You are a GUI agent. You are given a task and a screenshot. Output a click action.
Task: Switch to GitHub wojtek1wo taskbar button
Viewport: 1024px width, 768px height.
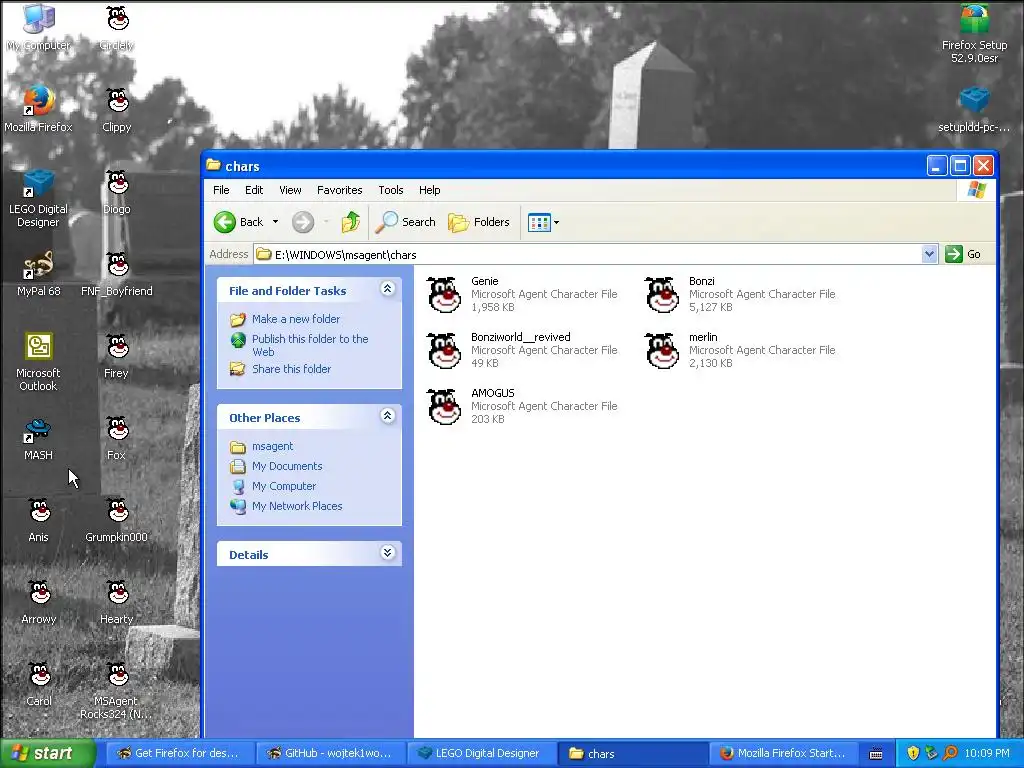click(x=330, y=754)
